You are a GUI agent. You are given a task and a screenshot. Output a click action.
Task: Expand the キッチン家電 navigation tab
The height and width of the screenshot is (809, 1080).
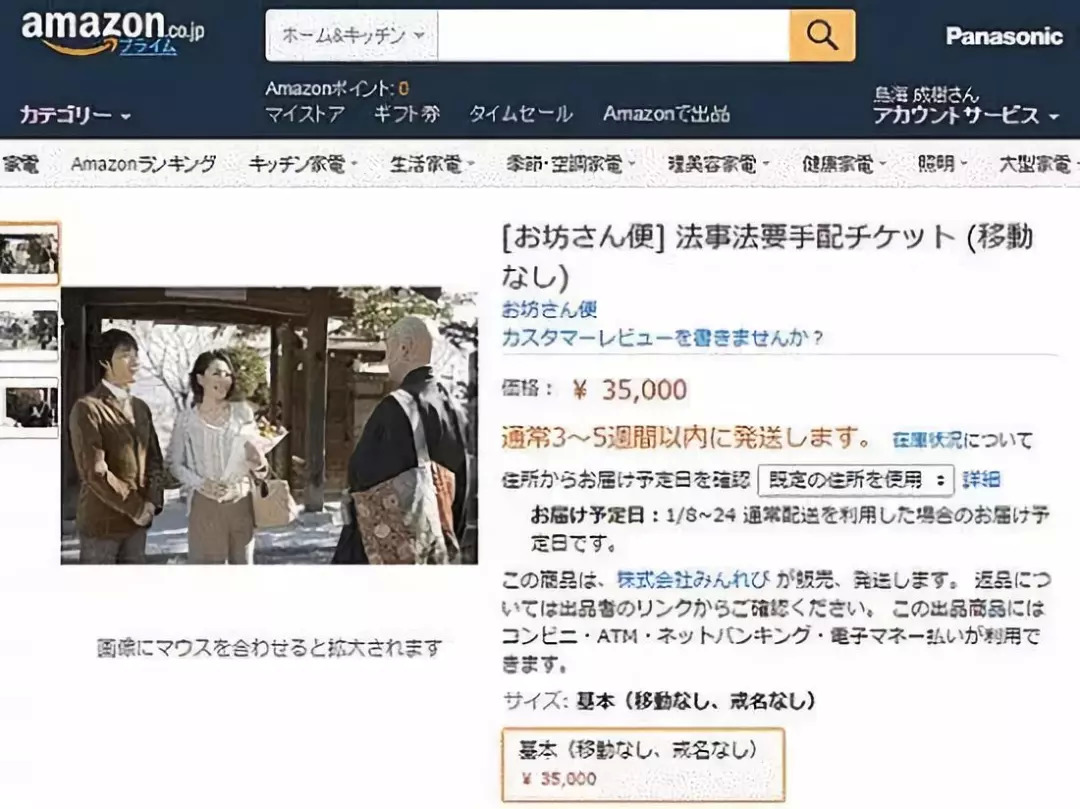pyautogui.click(x=303, y=164)
